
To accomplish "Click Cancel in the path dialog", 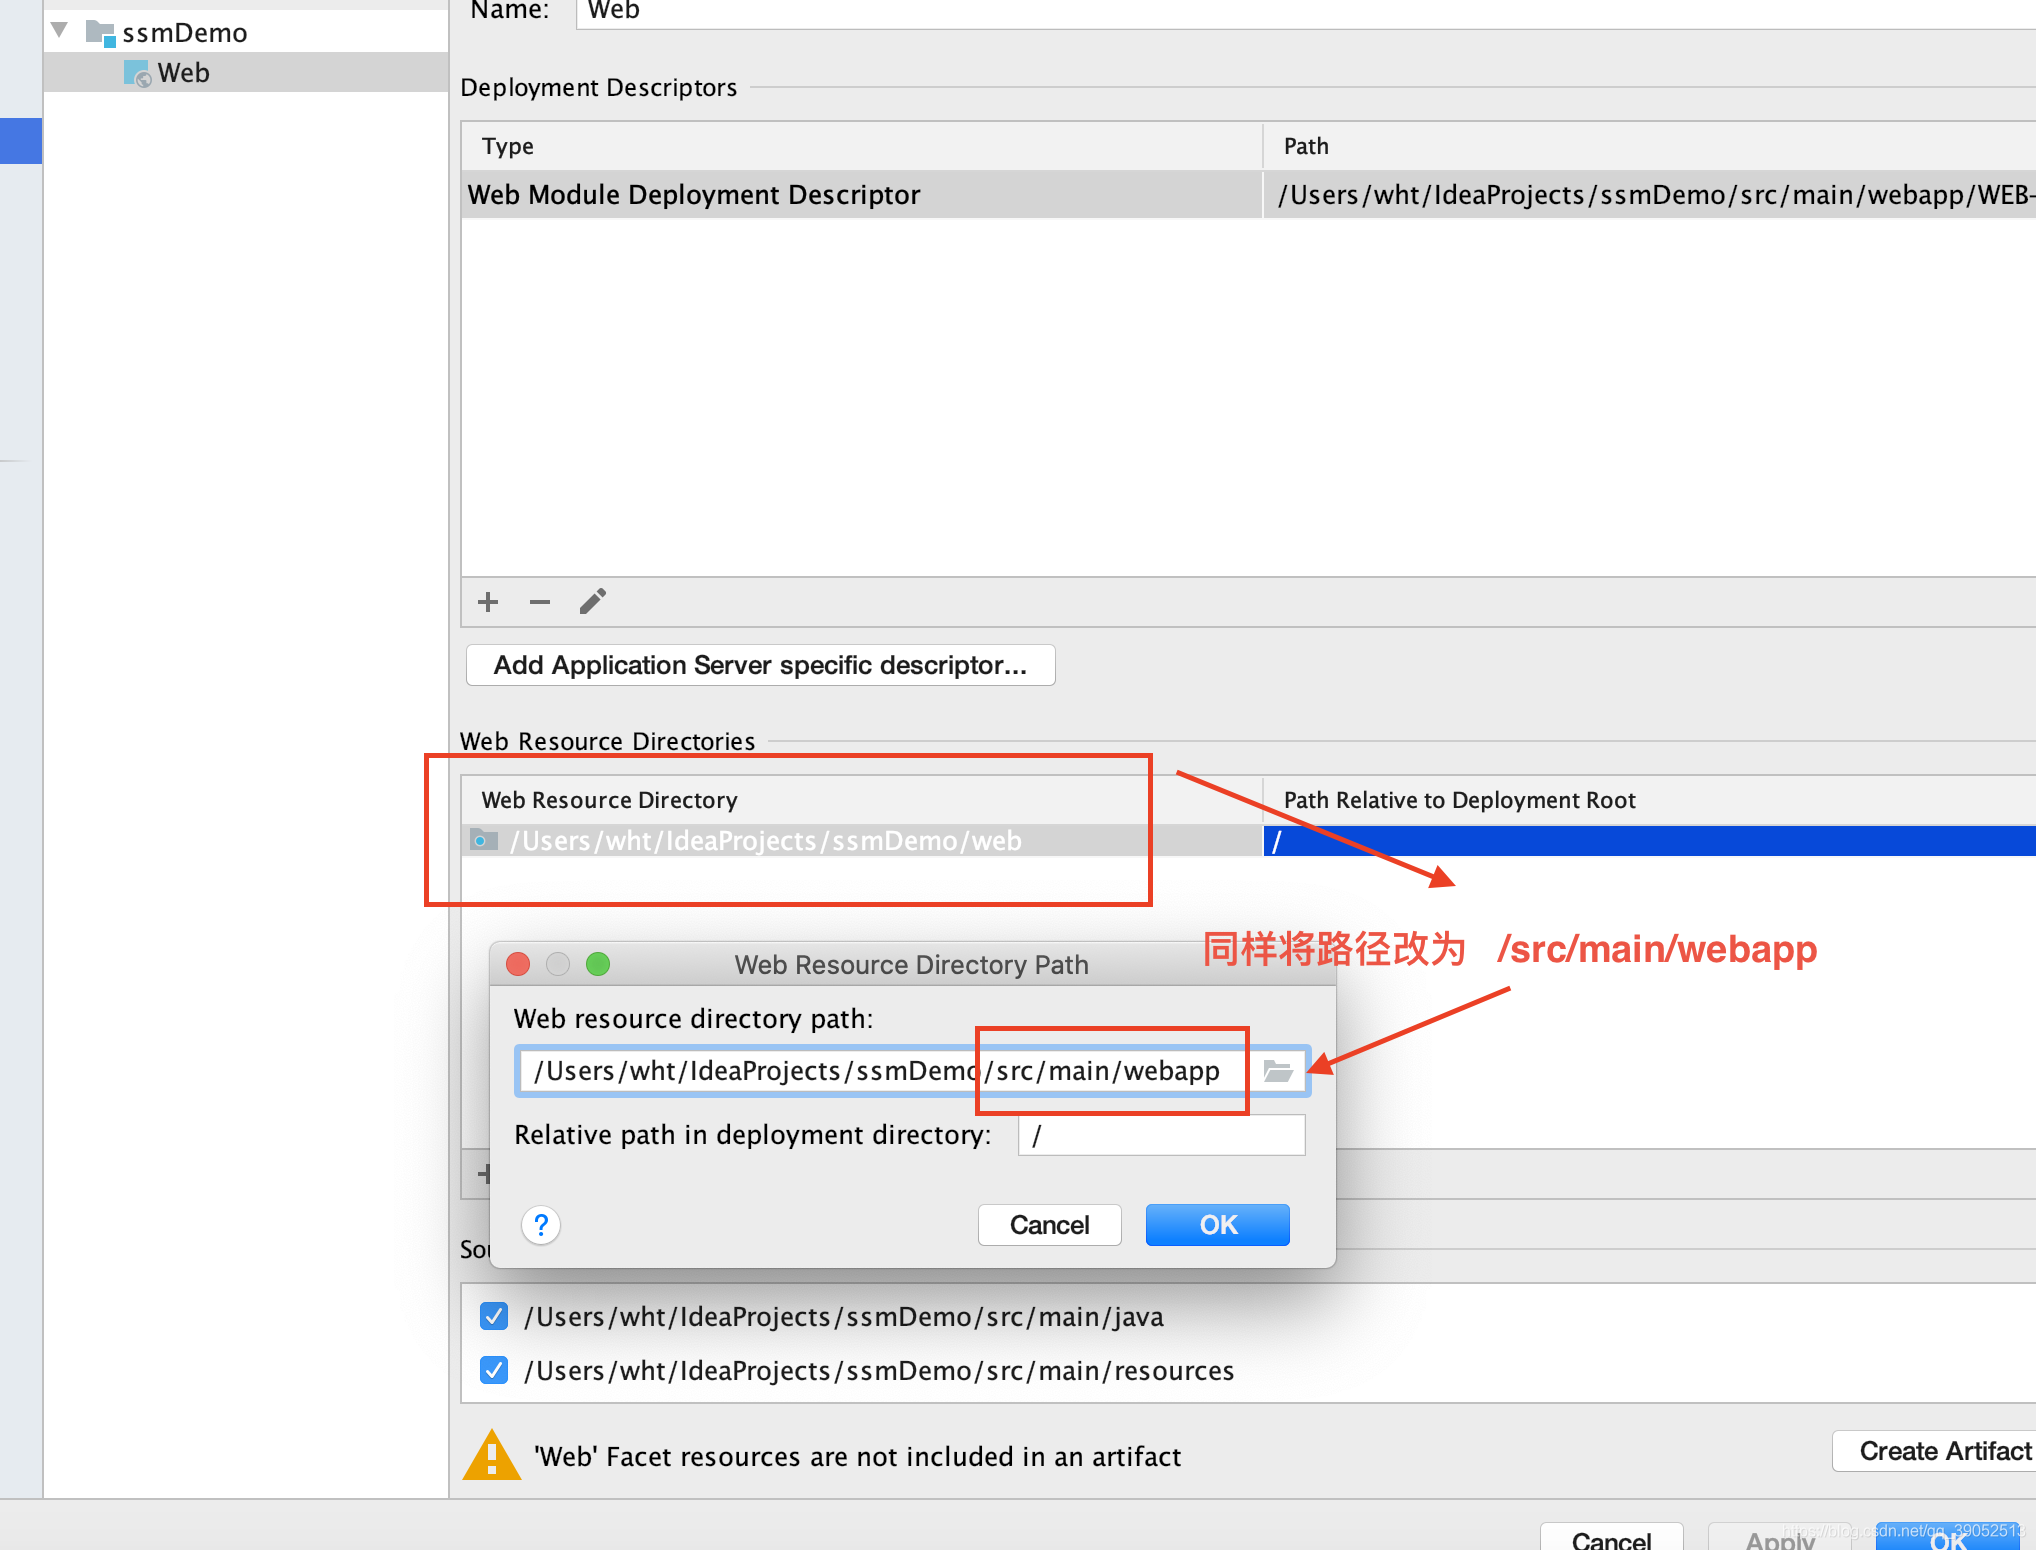I will click(x=1049, y=1225).
